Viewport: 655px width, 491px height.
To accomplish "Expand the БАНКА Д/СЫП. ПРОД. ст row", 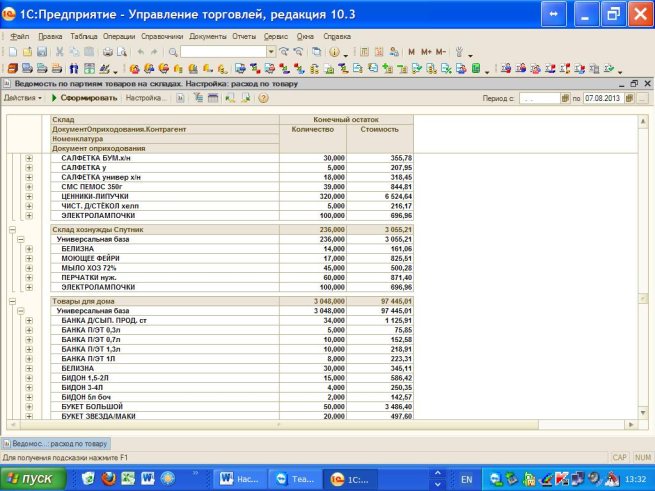I will pos(29,321).
